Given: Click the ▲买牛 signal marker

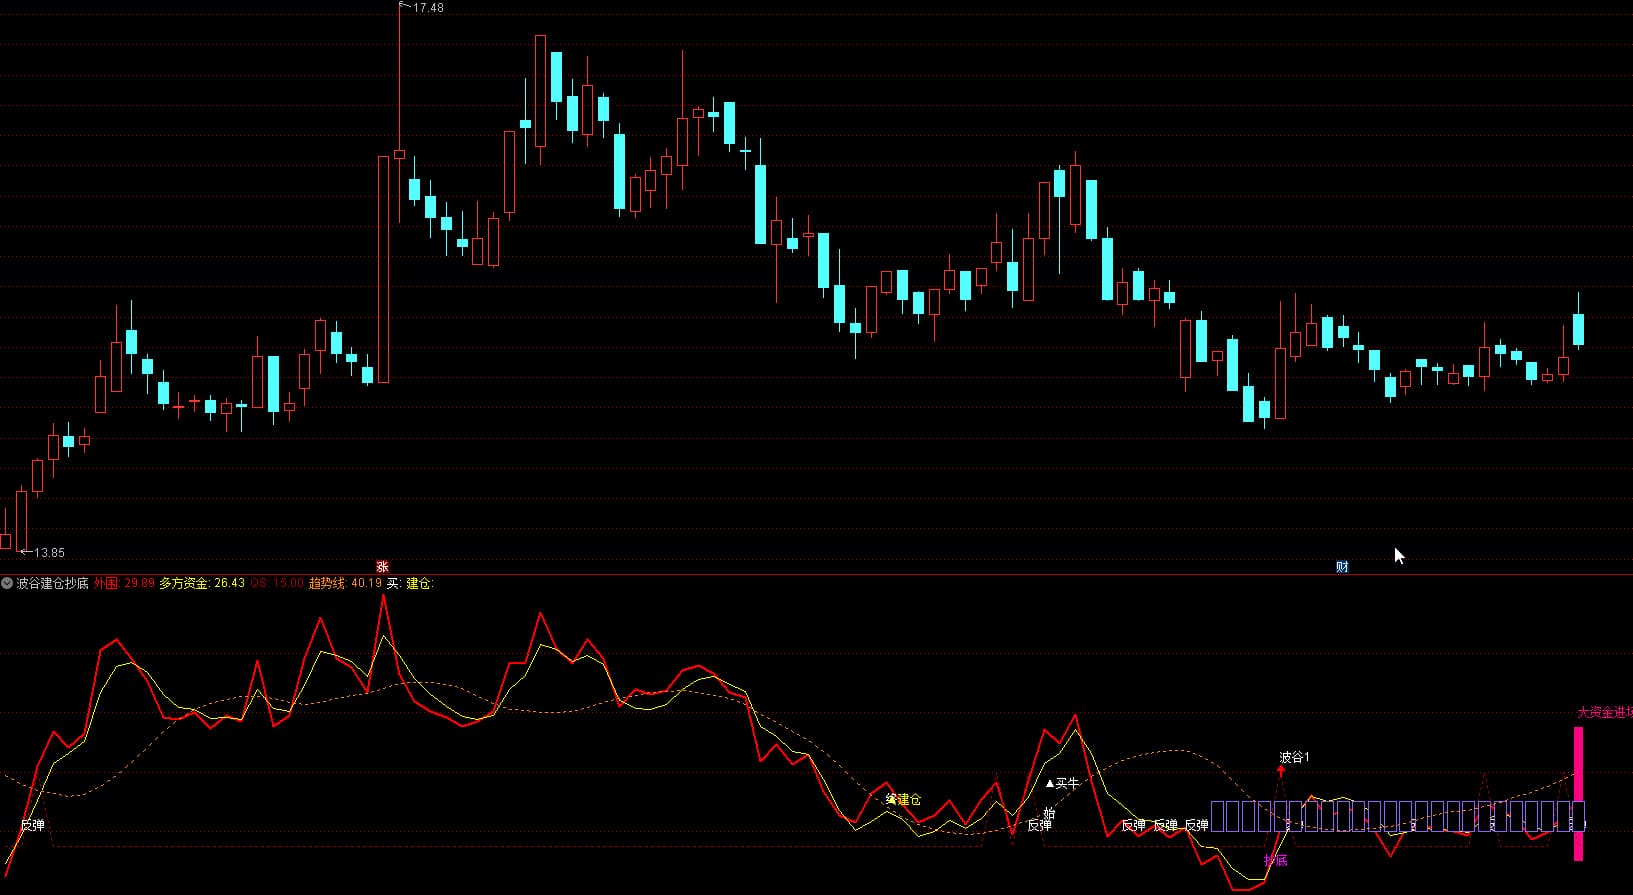Looking at the screenshot, I should coord(1062,783).
